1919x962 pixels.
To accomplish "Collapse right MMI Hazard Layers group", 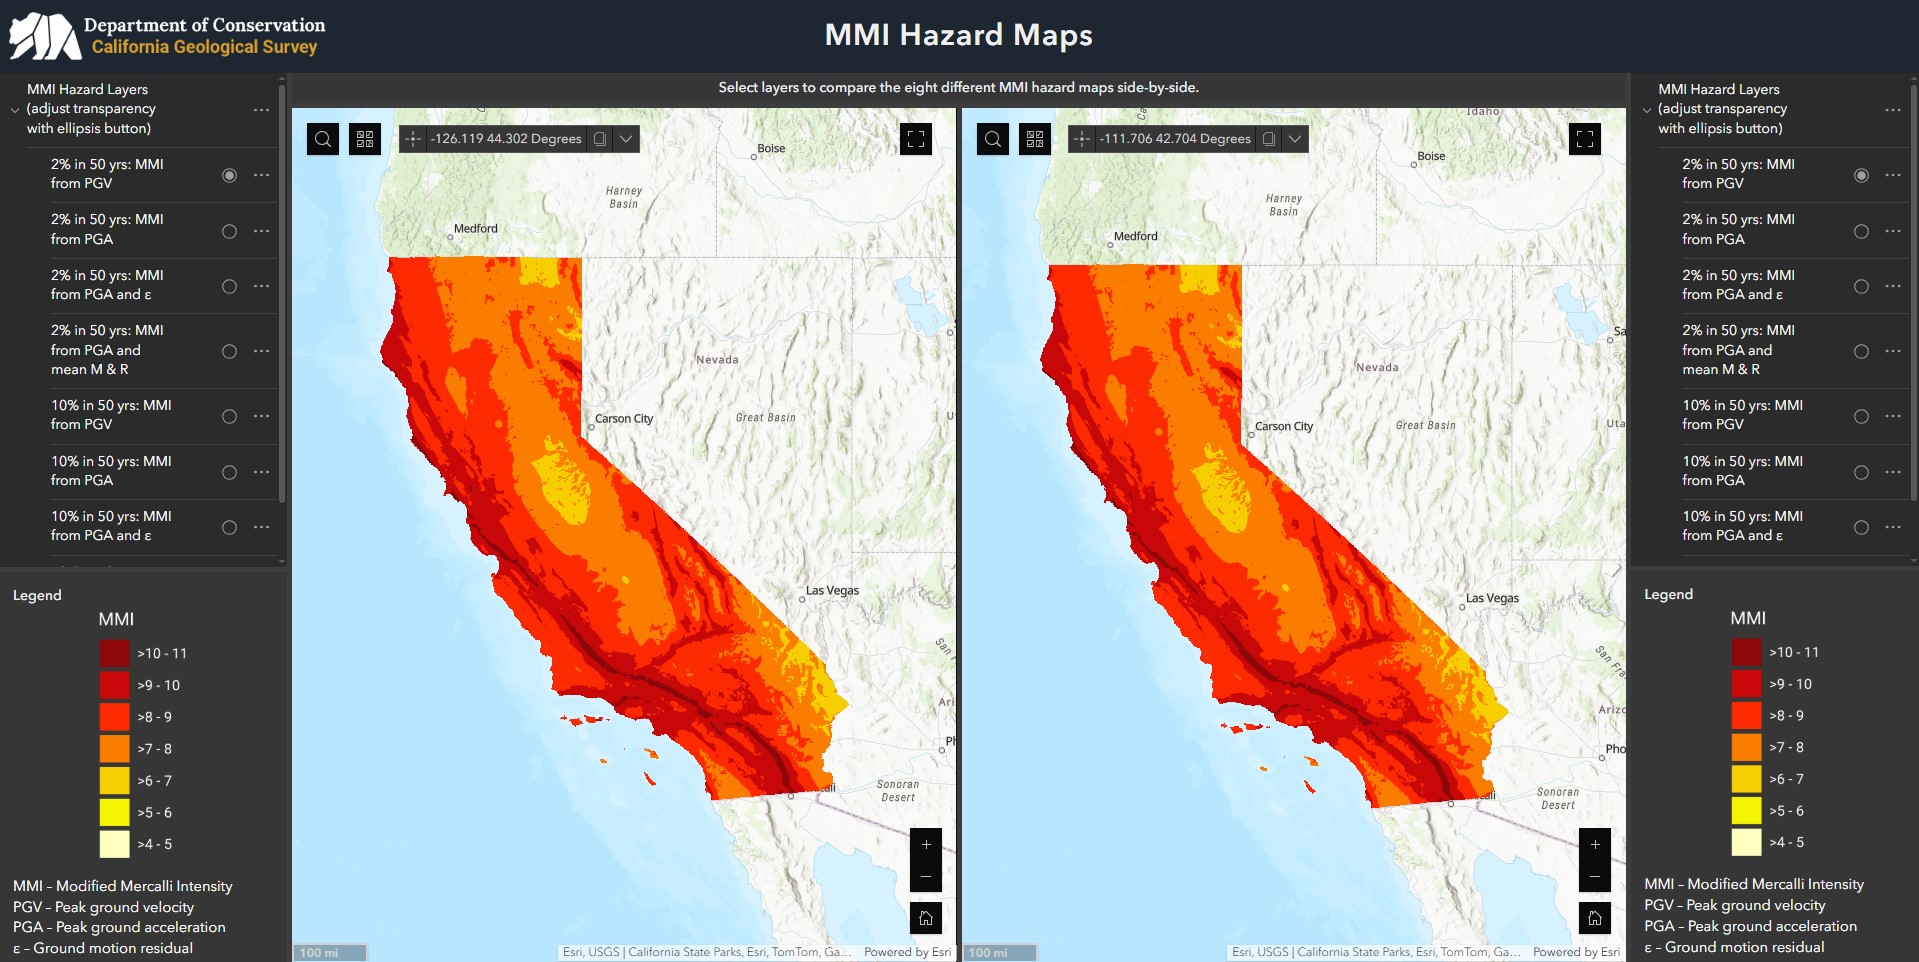I will tap(1647, 110).
